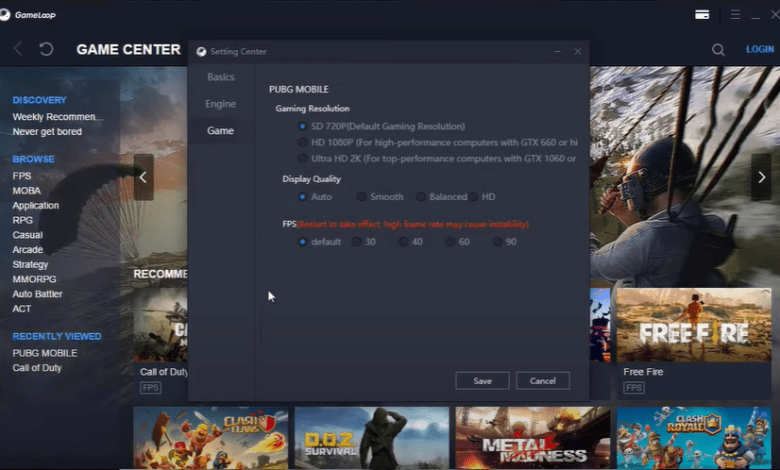This screenshot has height=470, width=780.
Task: Open the search icon in Game Center
Action: (718, 49)
